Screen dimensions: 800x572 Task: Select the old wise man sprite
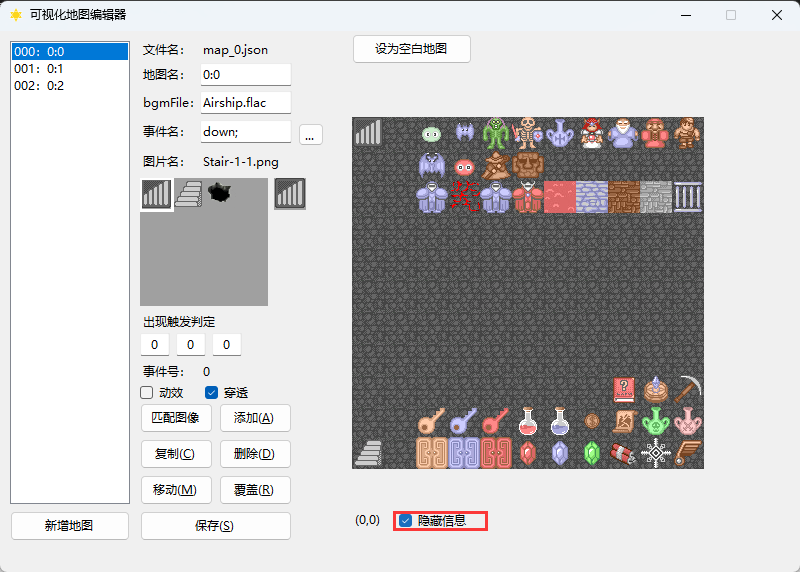pos(623,134)
